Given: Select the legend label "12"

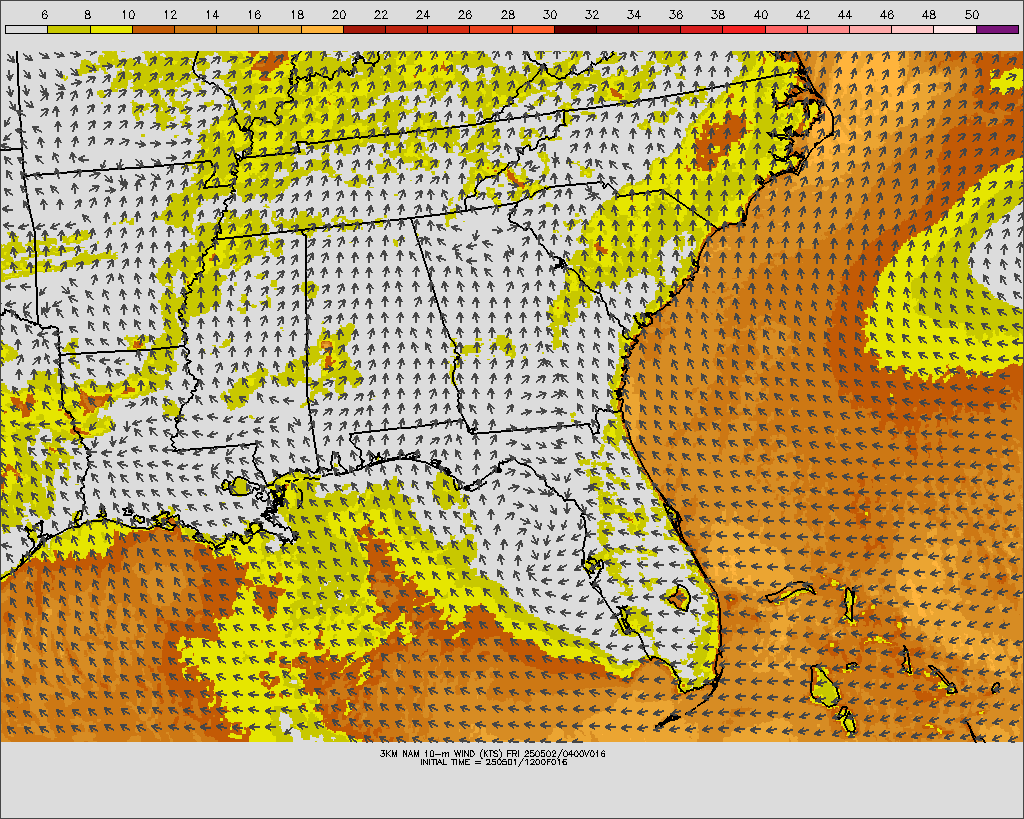Looking at the screenshot, I should (x=170, y=14).
